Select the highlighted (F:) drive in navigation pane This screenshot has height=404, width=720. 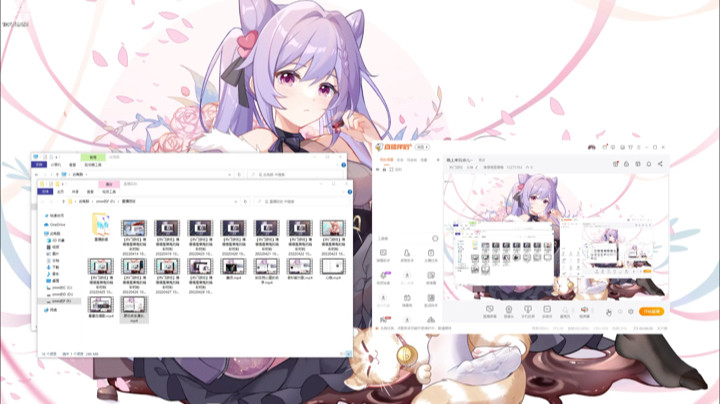point(59,301)
